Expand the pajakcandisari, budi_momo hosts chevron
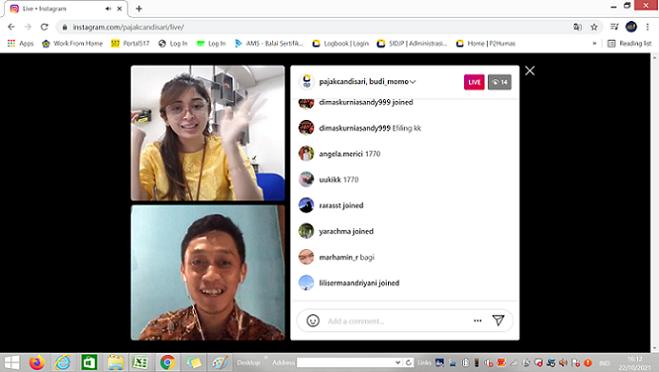The width and height of the screenshot is (659, 372). tap(413, 82)
